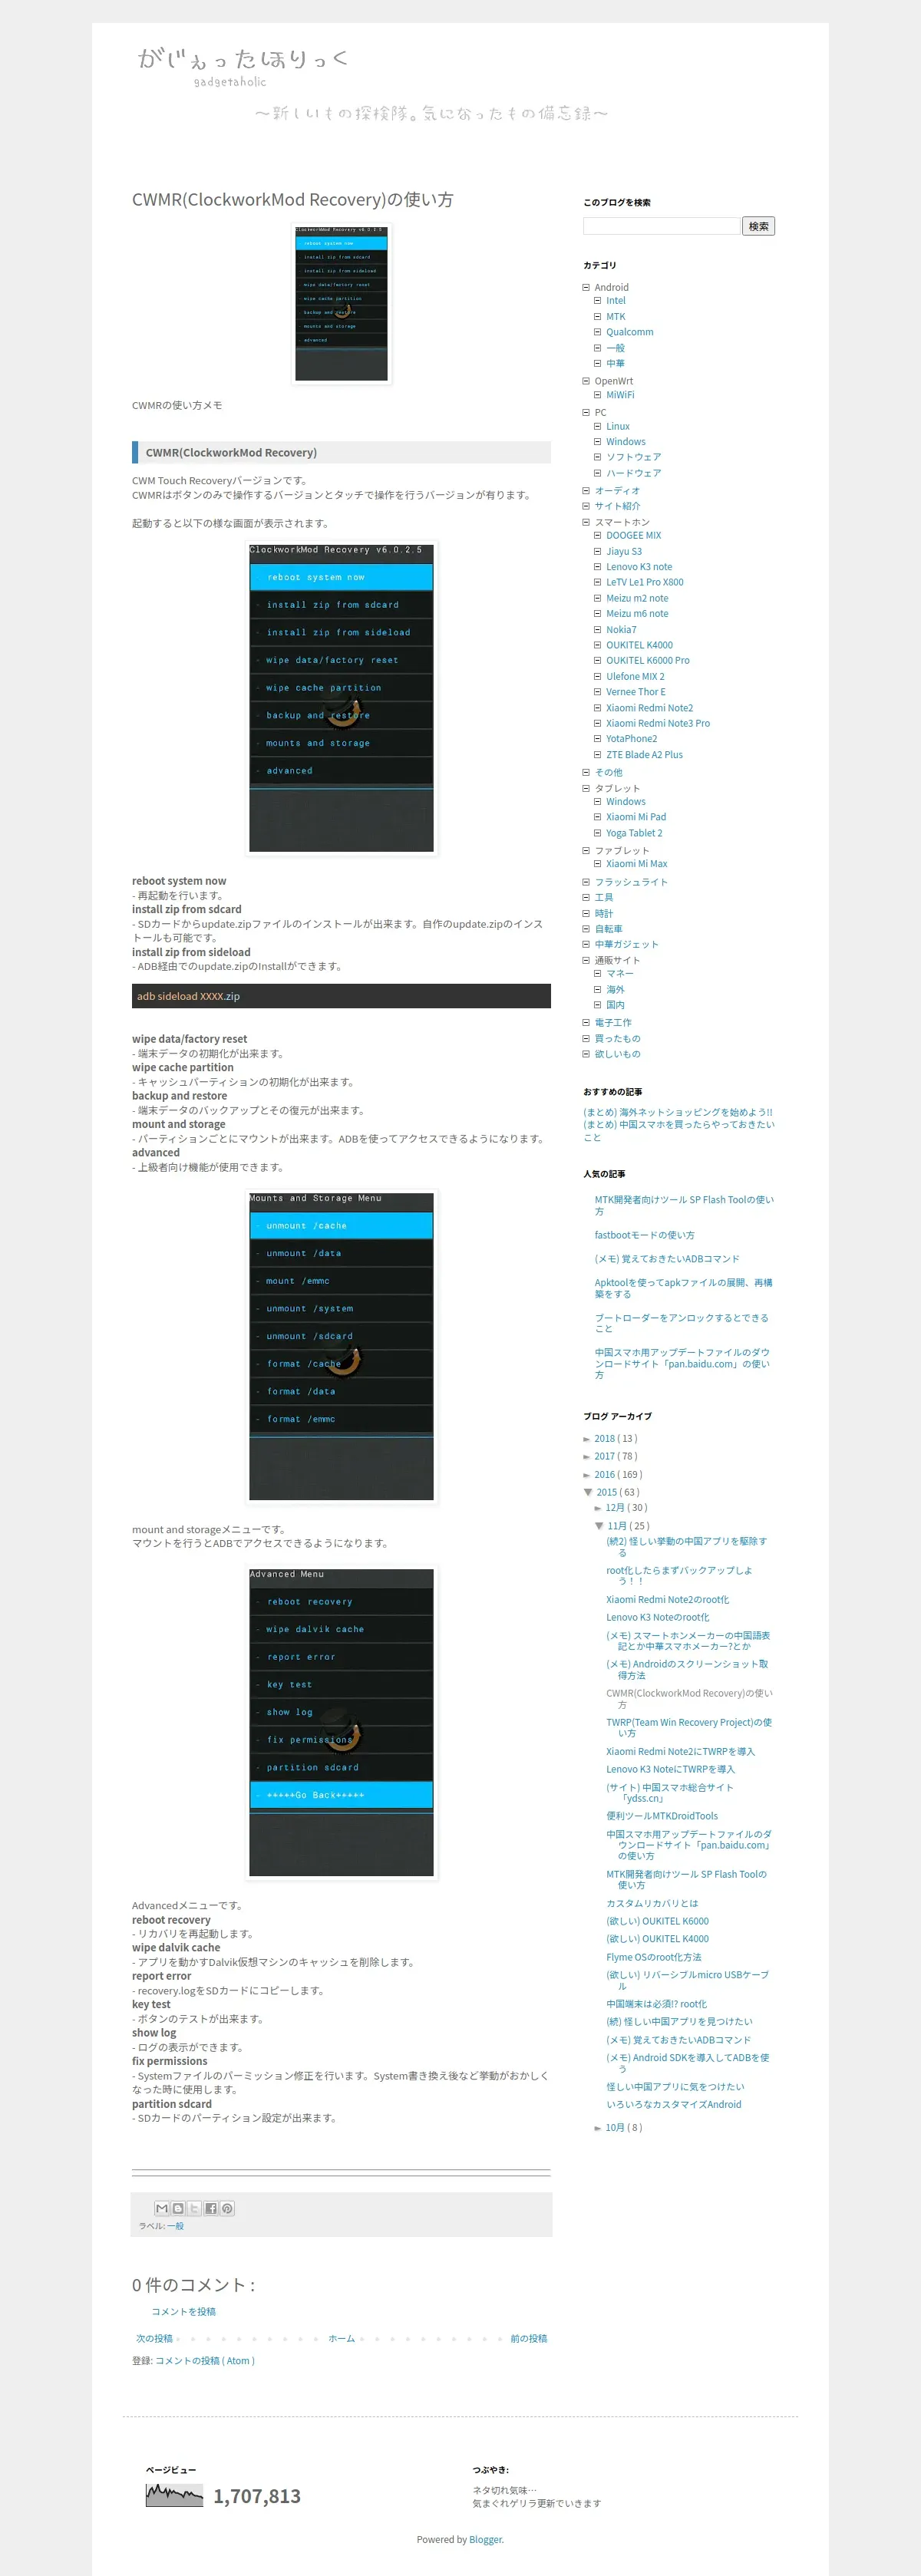Viewport: 921px width, 2576px height.
Task: Open the Intel category link
Action: click(x=616, y=301)
